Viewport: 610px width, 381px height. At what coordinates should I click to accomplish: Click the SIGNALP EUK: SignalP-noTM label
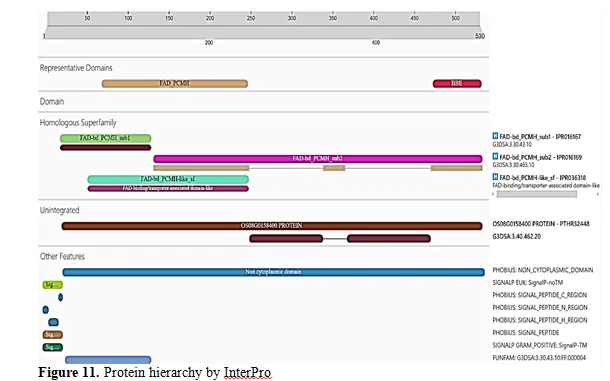(x=528, y=283)
